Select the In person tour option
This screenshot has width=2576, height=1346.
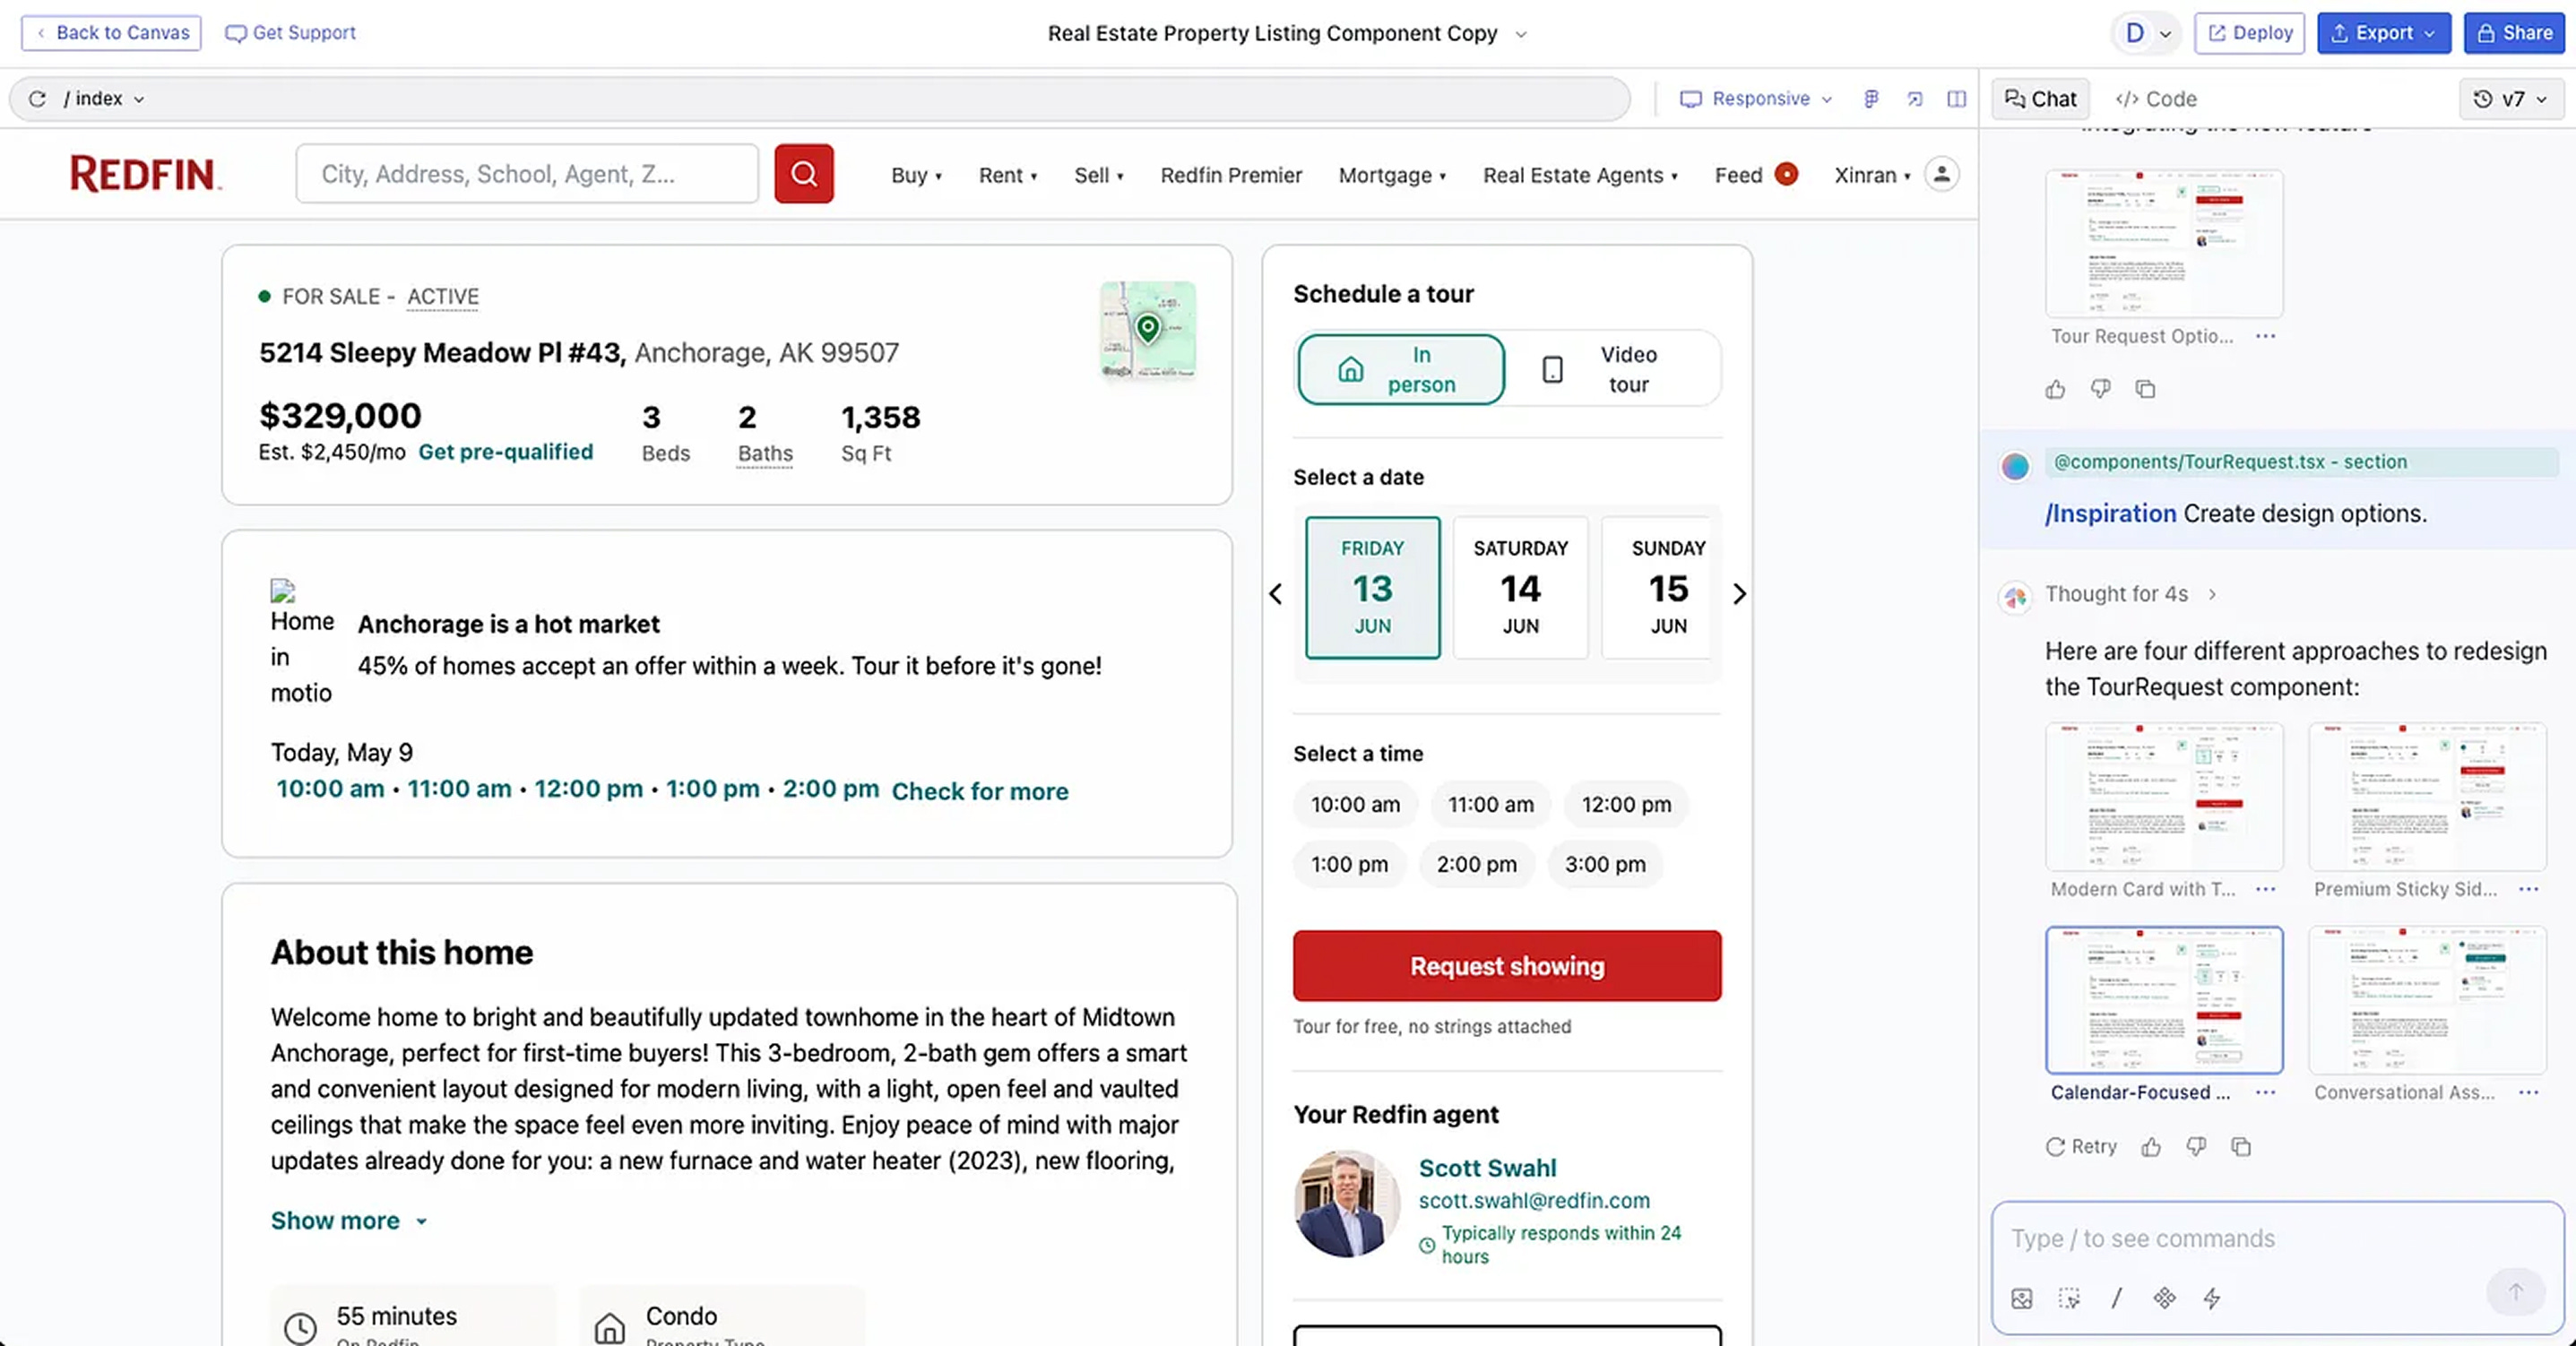(x=1400, y=369)
